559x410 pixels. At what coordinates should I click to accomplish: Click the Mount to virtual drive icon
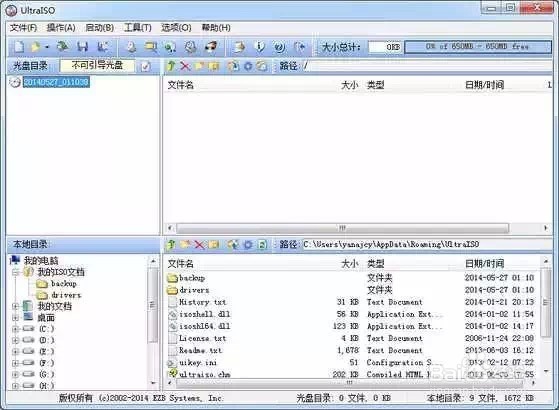[x=211, y=47]
